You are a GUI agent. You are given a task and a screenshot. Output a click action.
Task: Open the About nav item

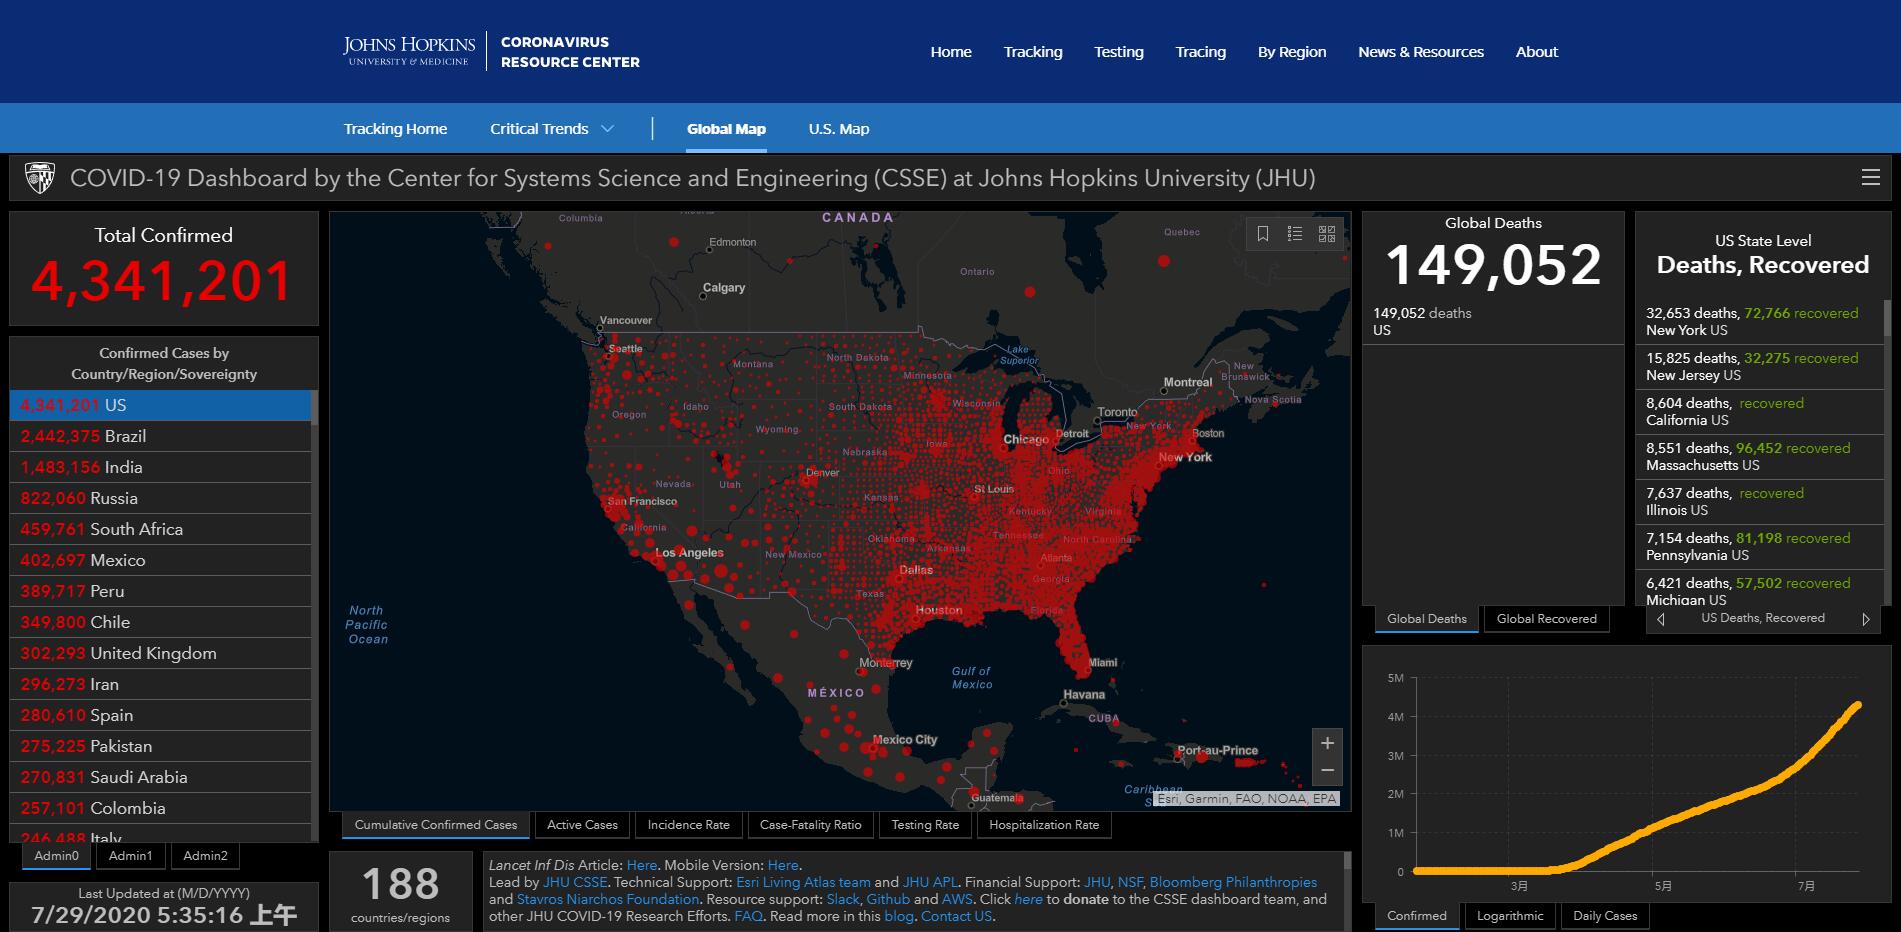pos(1537,52)
